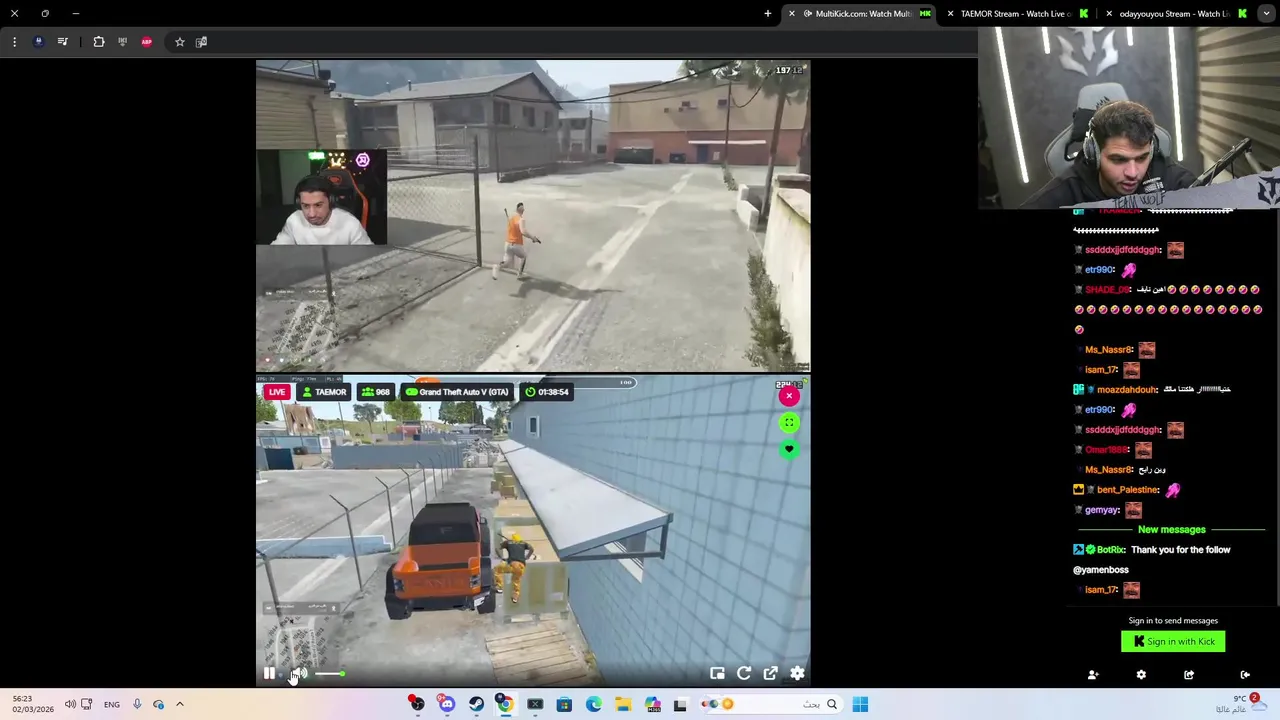Open a new browser tab
The width and height of the screenshot is (1280, 720).
[x=768, y=14]
